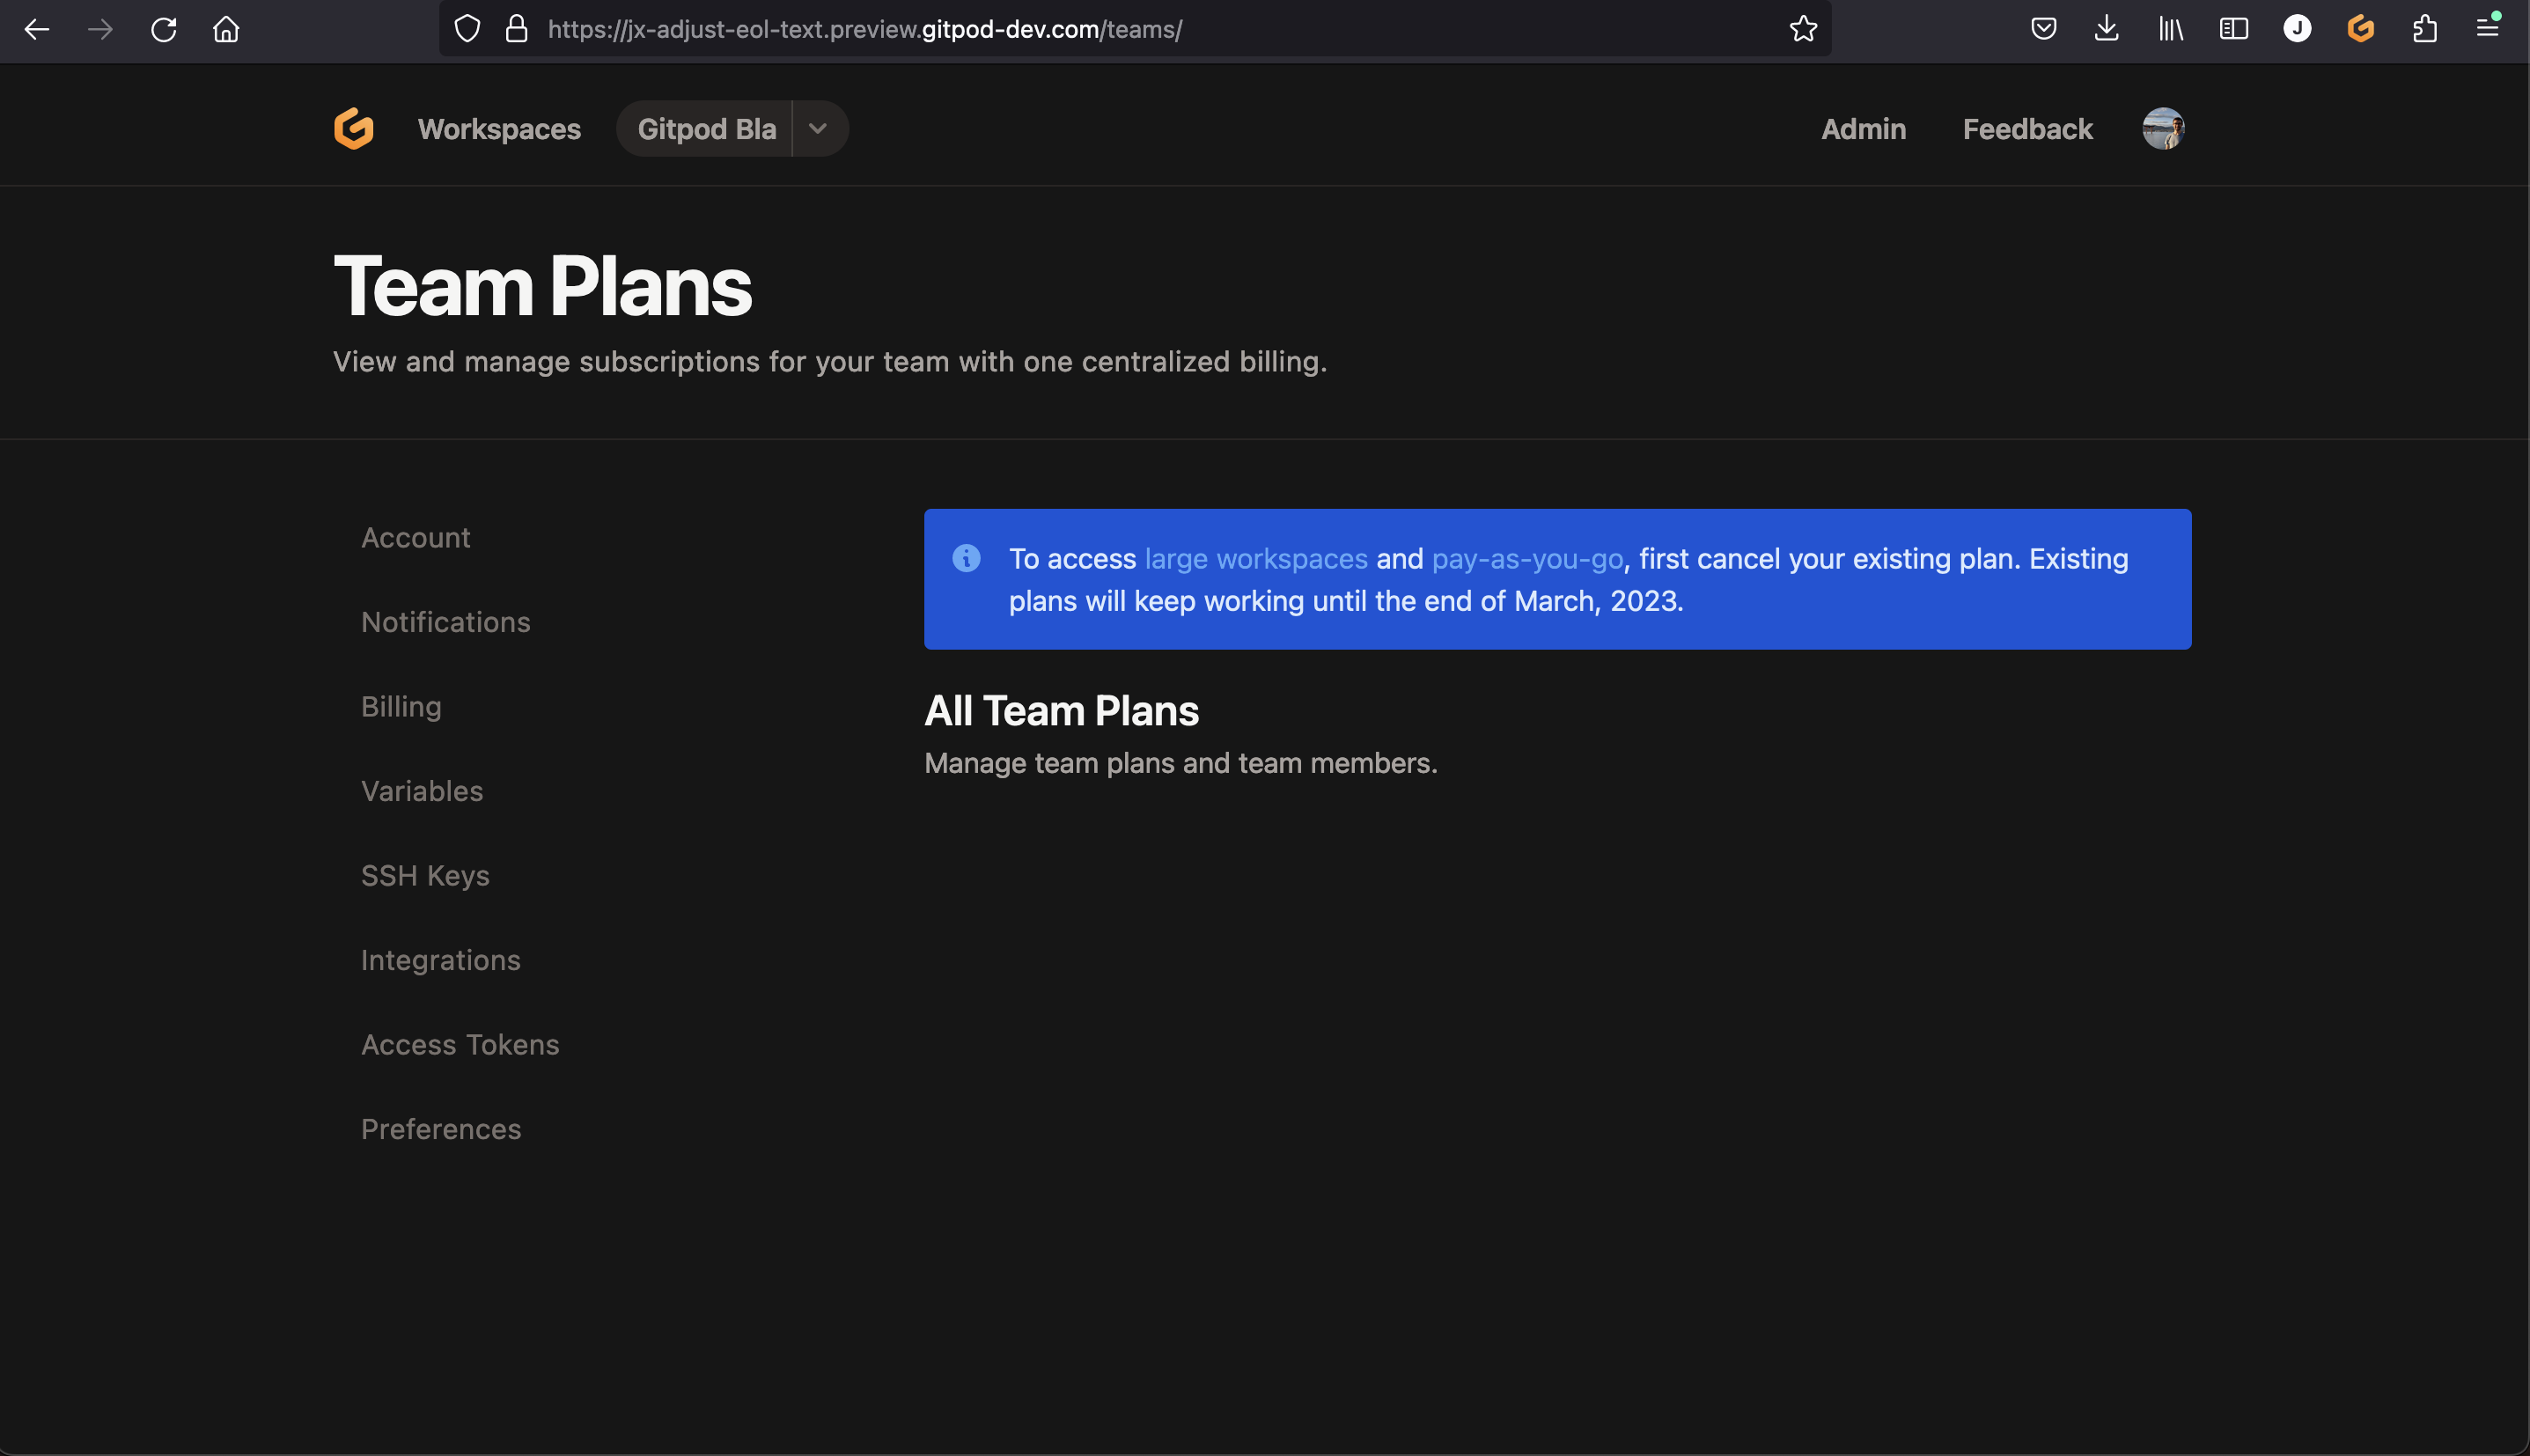Go back with the browser back arrow
Screen dimensions: 2530x1456
37,30
